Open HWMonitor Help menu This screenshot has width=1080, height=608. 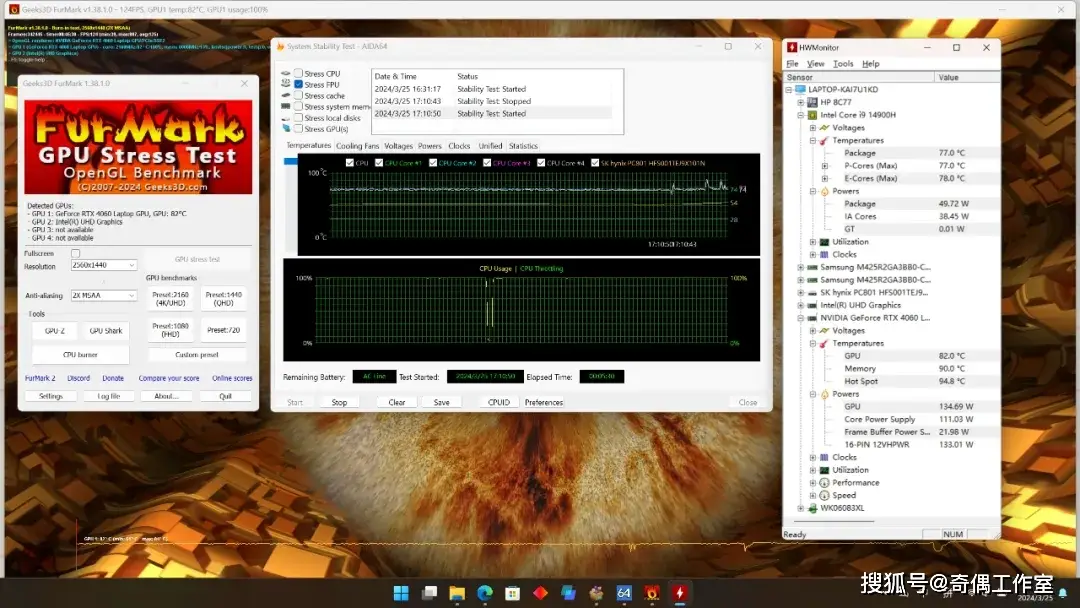coord(871,63)
